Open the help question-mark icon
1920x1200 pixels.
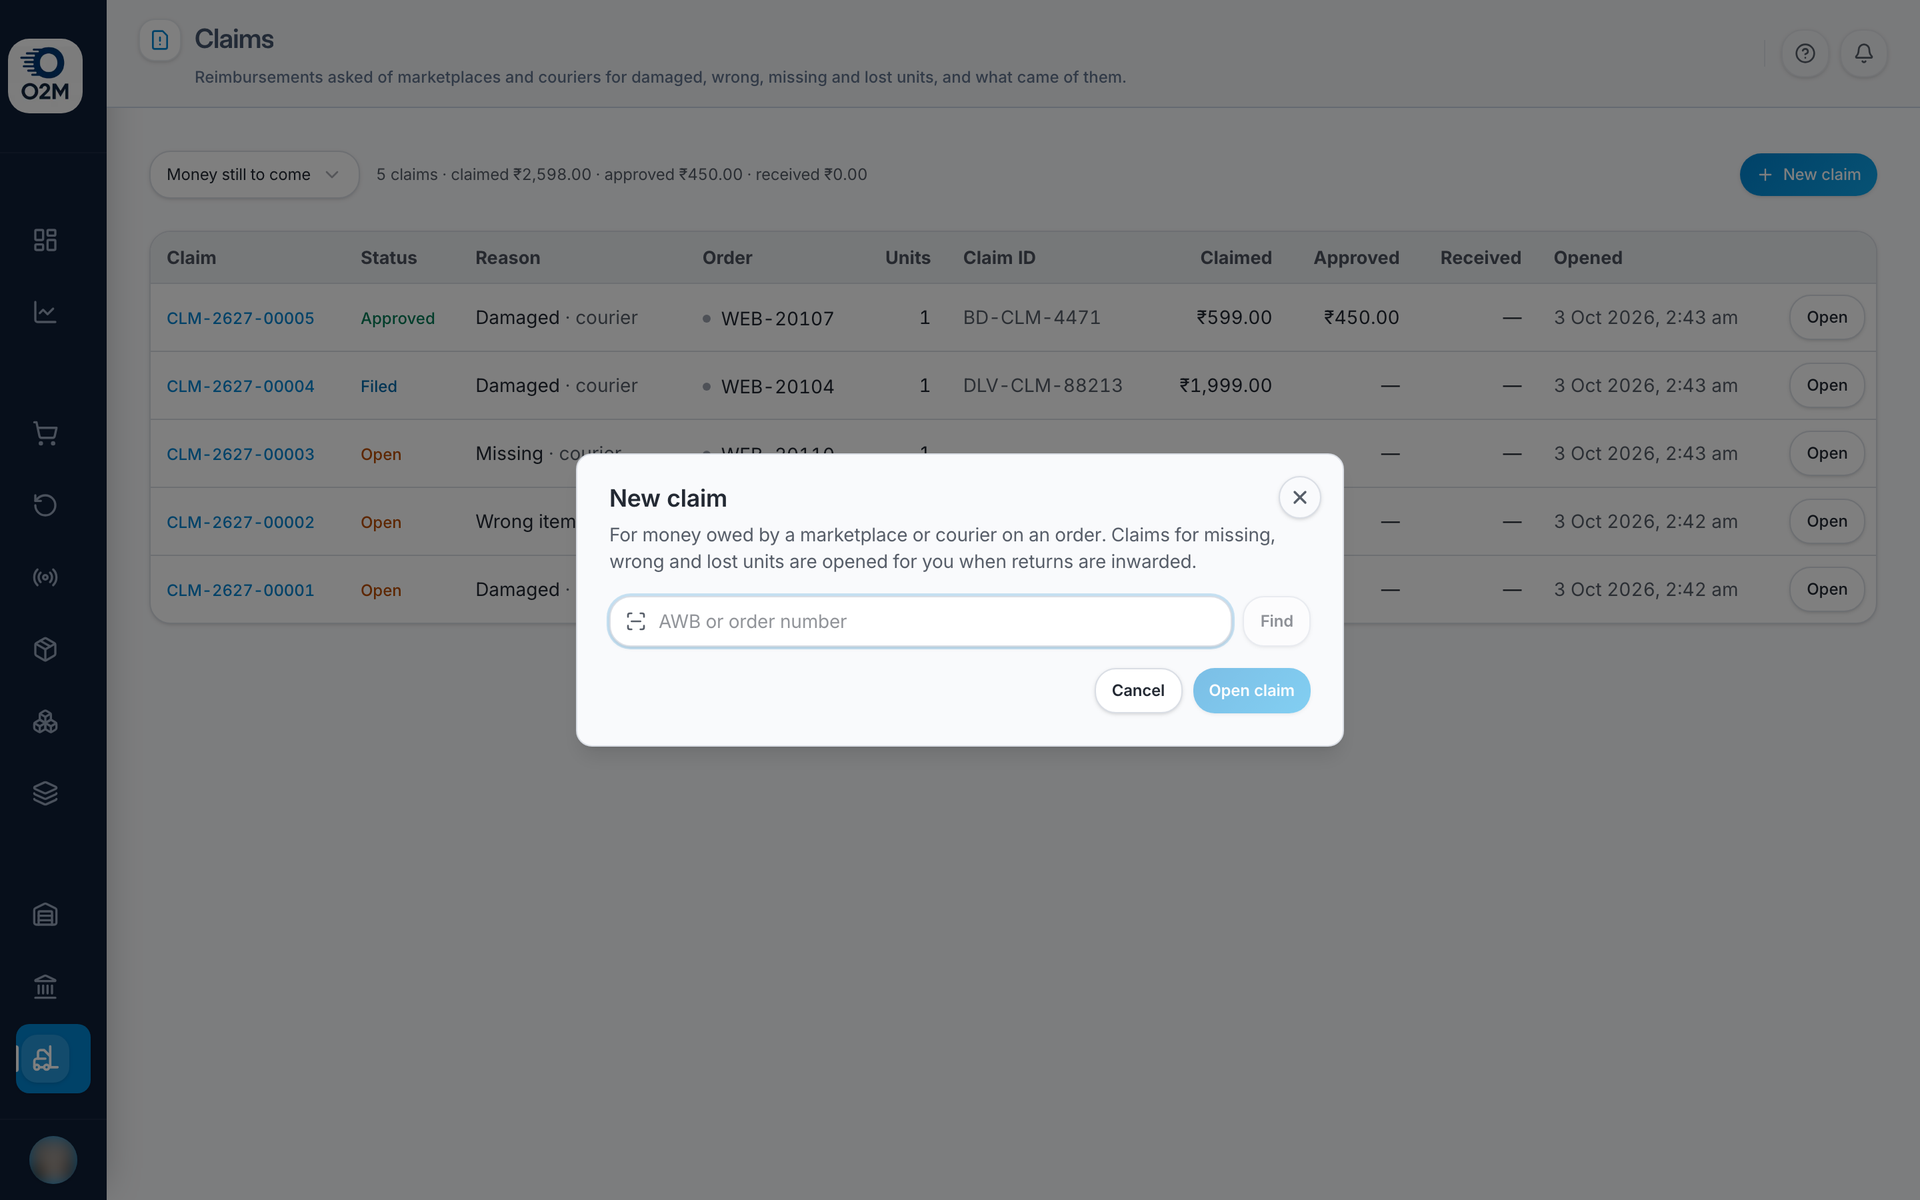1805,54
